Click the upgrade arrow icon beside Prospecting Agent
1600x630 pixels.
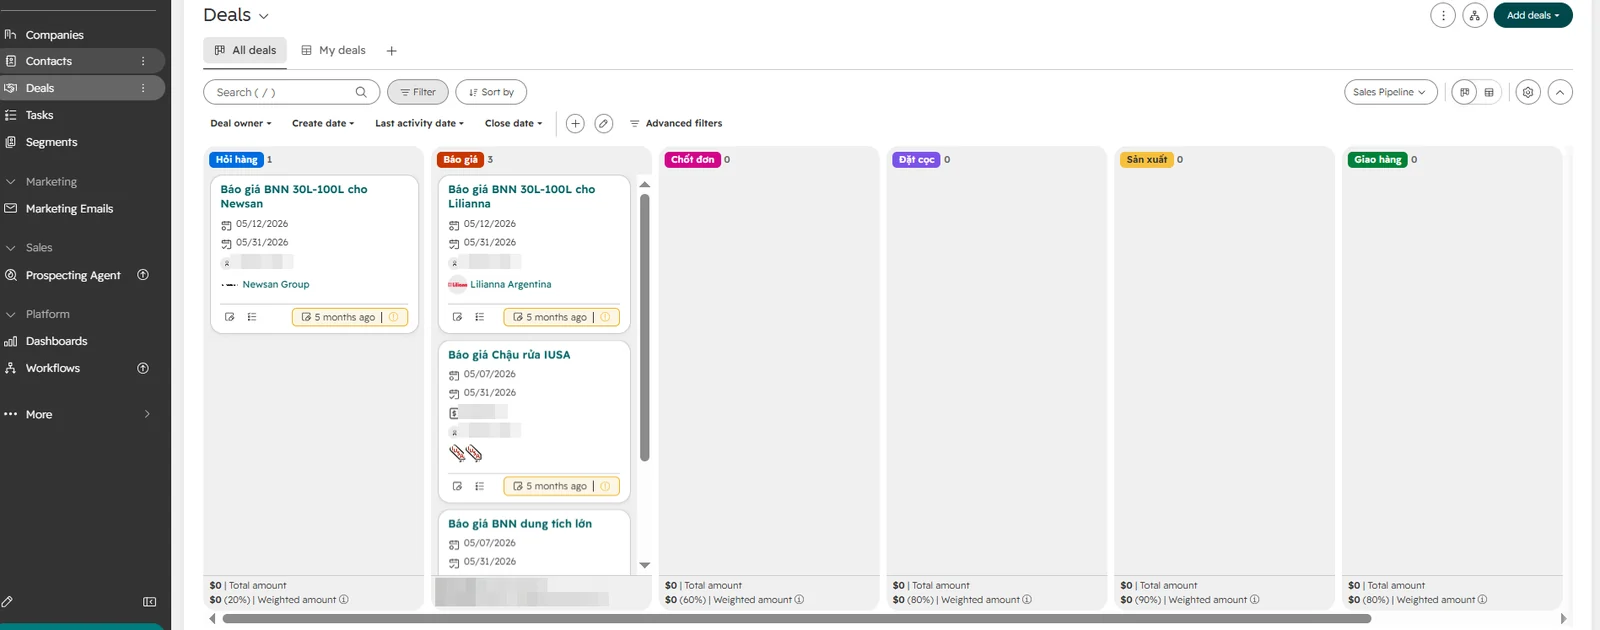click(x=143, y=275)
